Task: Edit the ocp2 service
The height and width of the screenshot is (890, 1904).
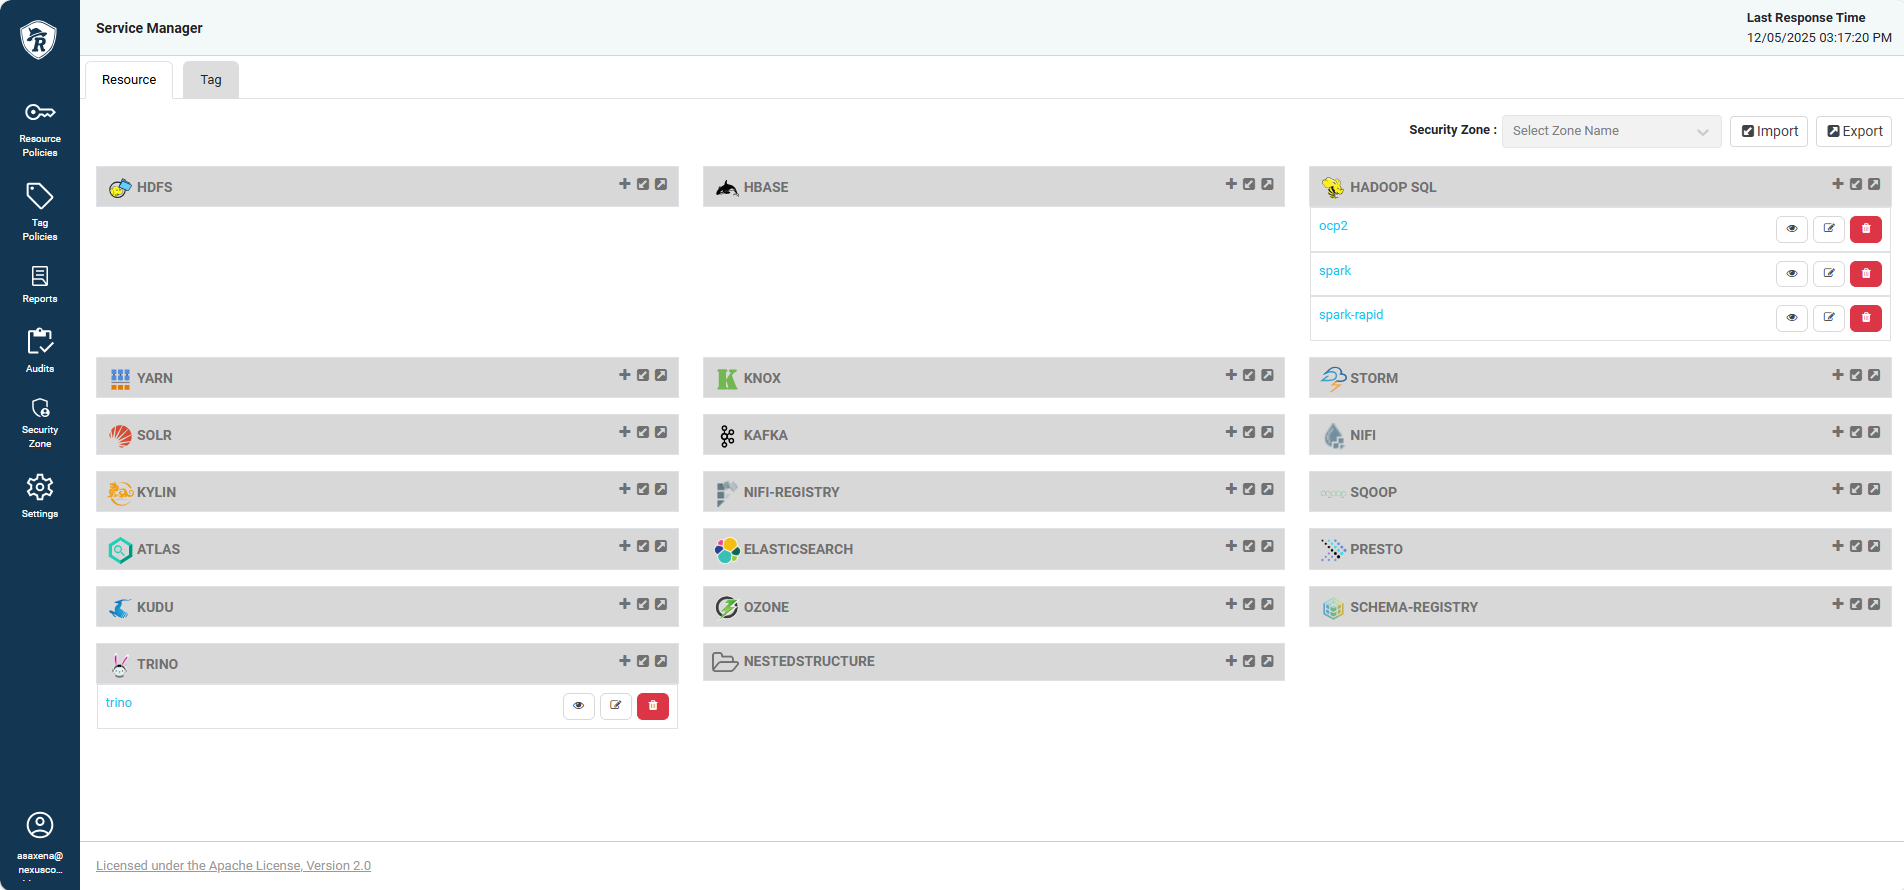Action: (x=1829, y=229)
